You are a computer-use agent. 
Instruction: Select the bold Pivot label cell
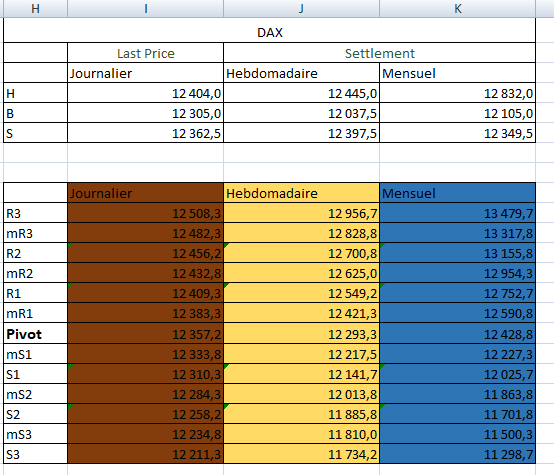coord(35,333)
